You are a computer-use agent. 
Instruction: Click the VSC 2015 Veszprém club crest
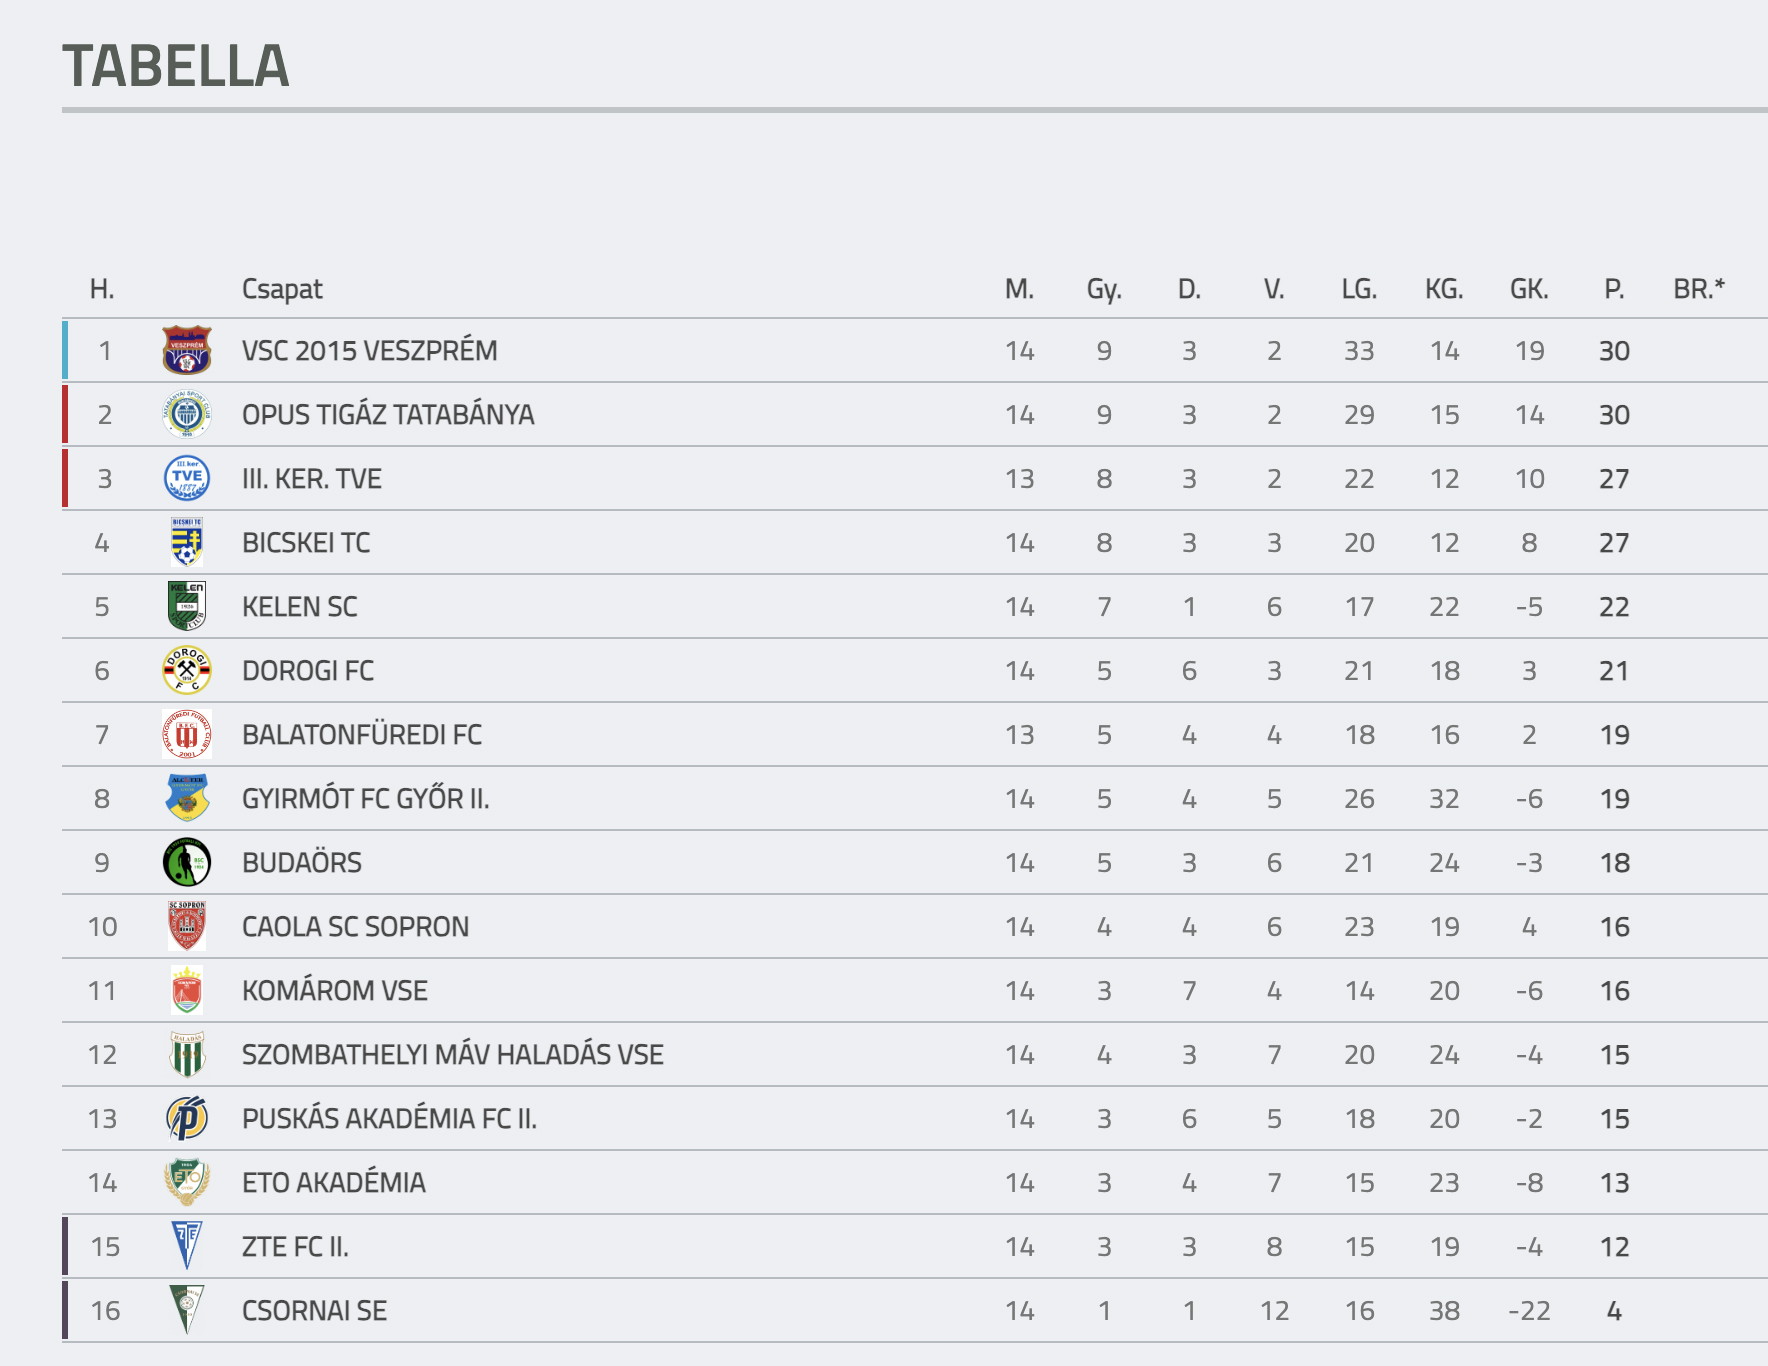click(x=187, y=350)
